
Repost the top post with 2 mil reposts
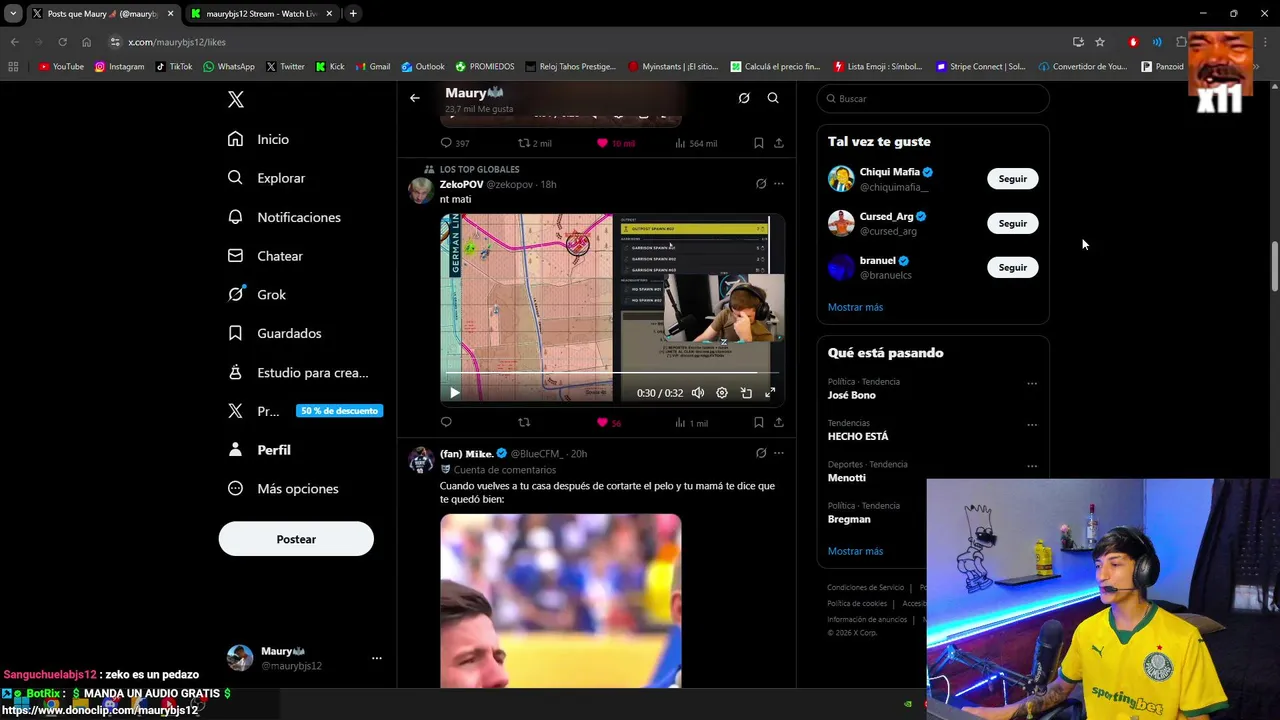coord(534,143)
